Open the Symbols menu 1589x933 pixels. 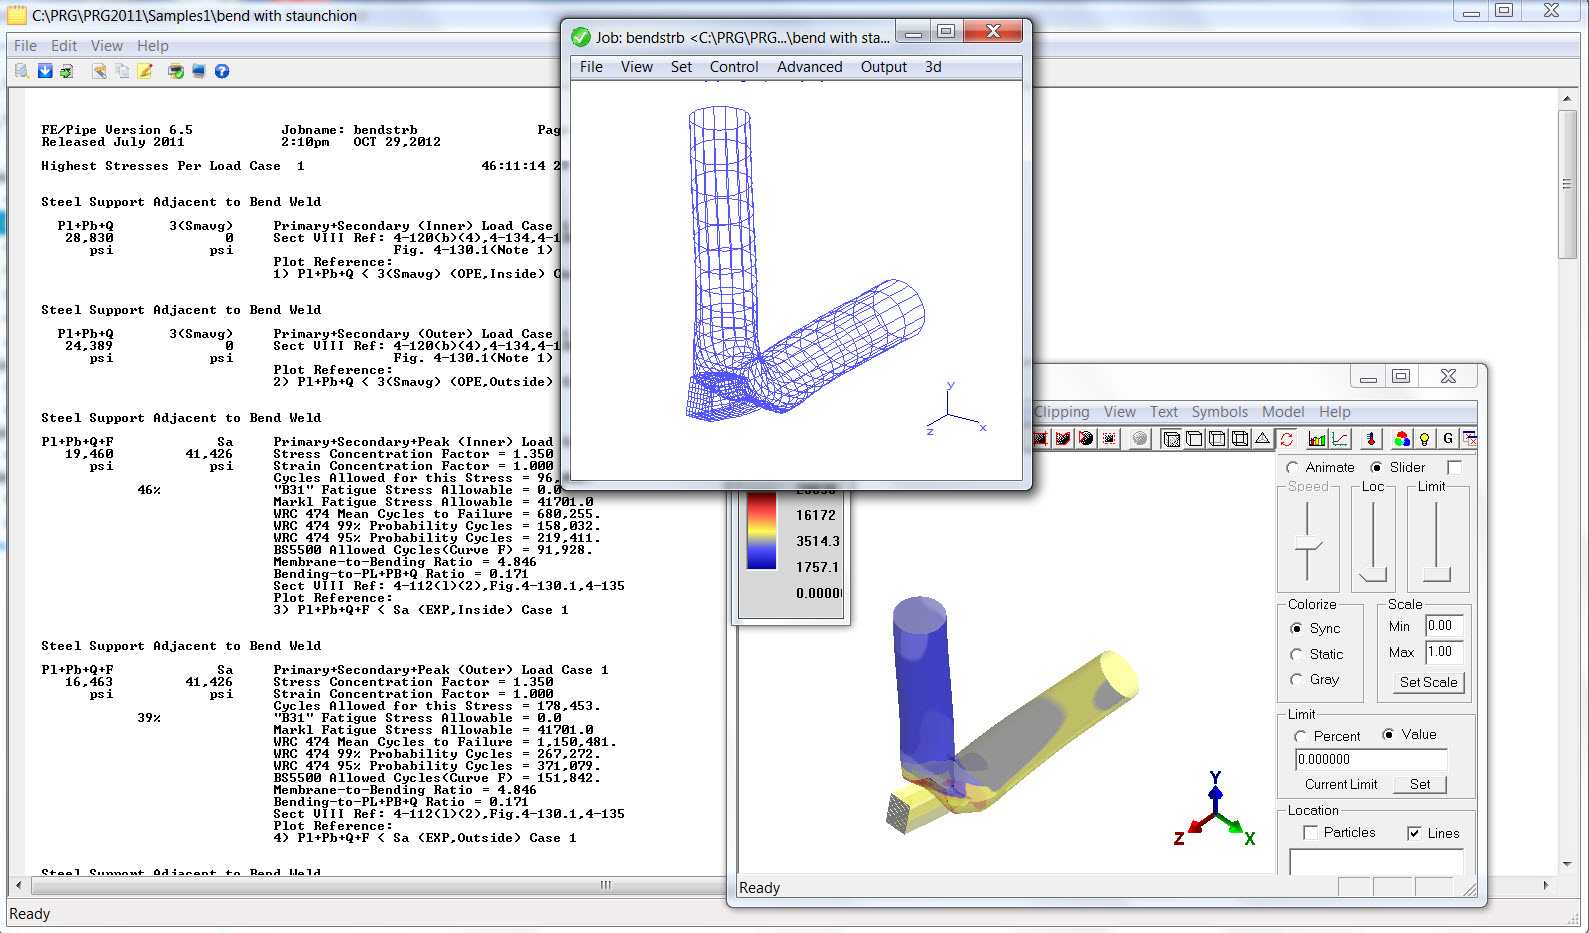point(1219,412)
